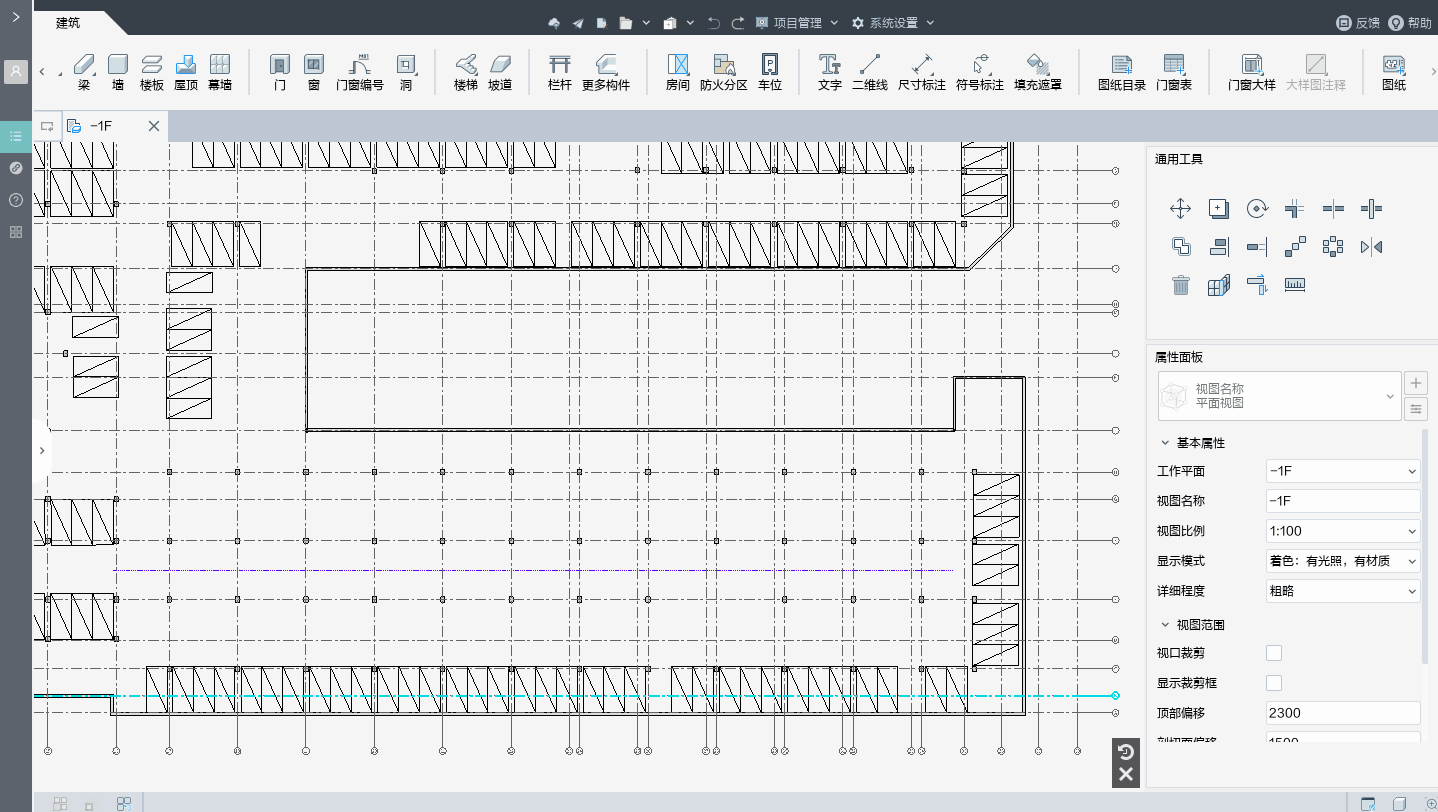Switch to the 建筑 tab
Viewport: 1438px width, 812px height.
(68, 23)
